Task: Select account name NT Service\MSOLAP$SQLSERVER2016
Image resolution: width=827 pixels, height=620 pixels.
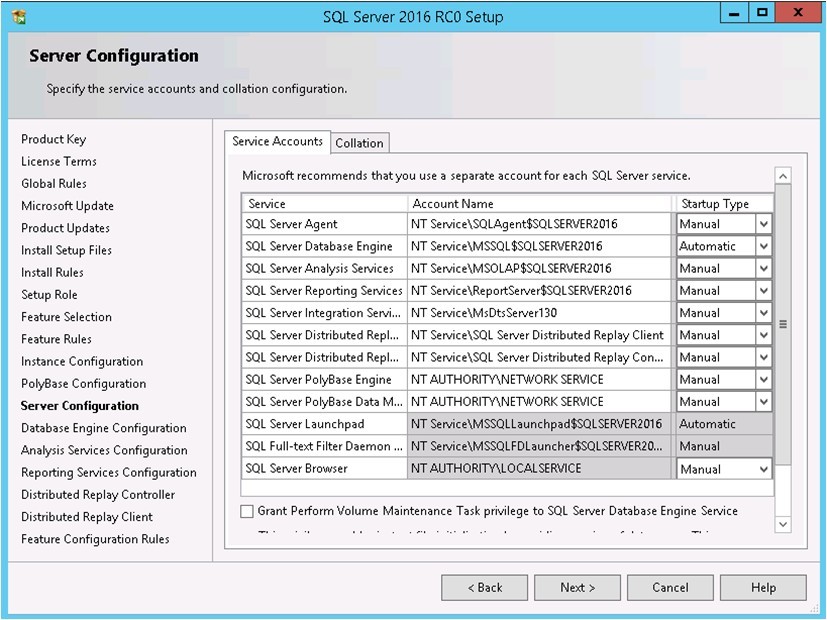Action: pyautogui.click(x=539, y=268)
